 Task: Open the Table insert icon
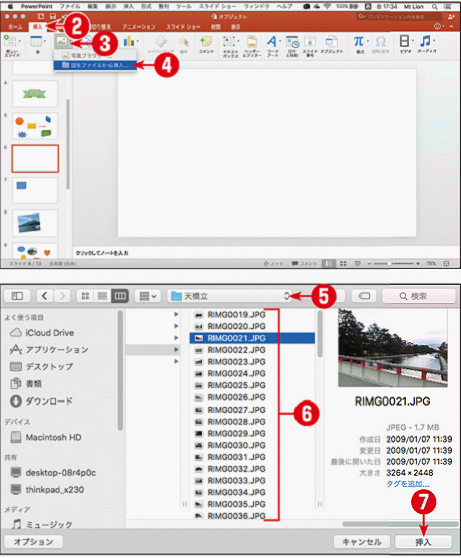coord(36,41)
